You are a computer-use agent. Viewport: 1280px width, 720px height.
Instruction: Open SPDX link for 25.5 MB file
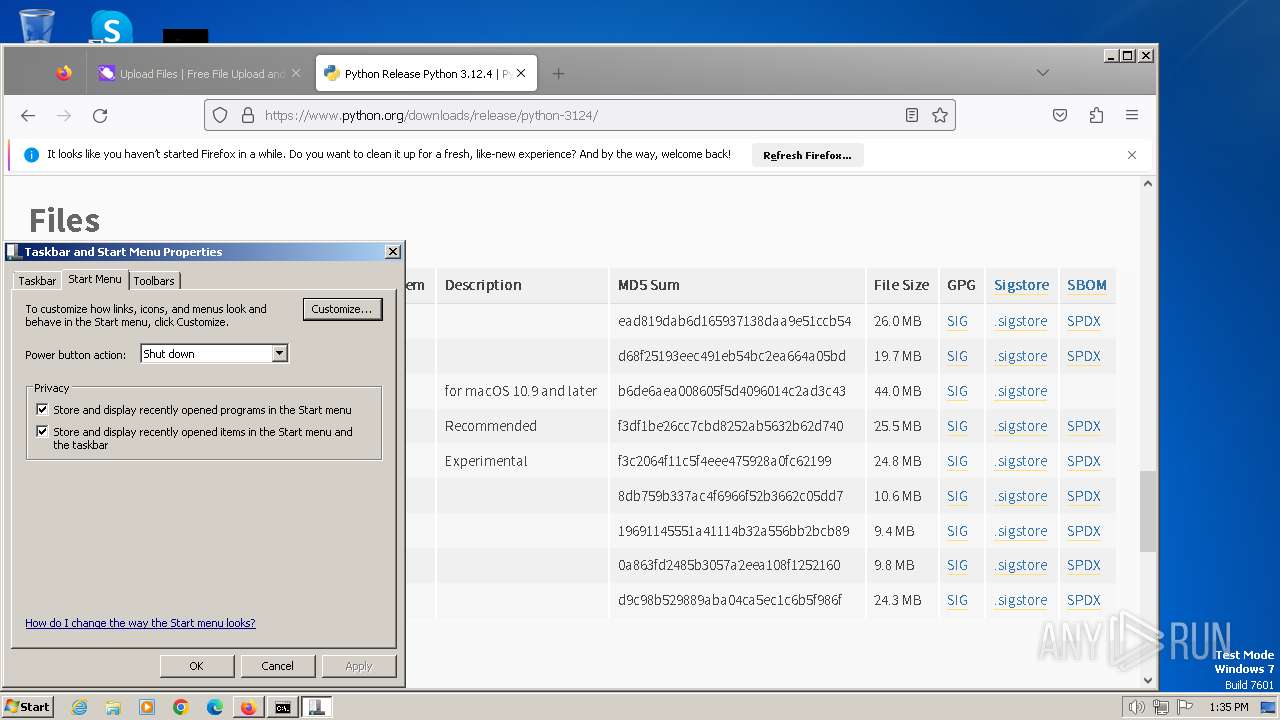pos(1084,426)
